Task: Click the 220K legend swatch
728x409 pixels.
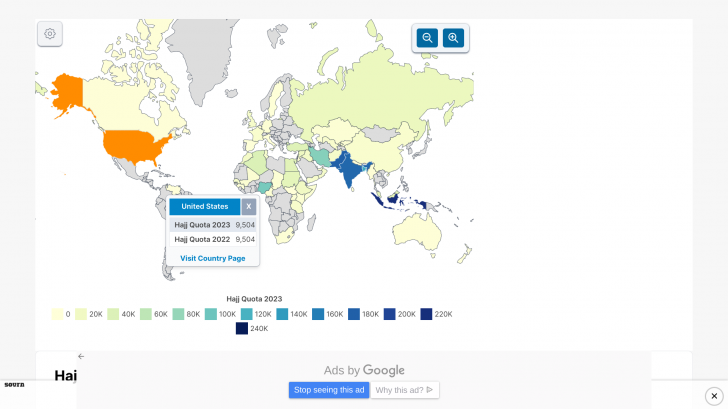Action: pyautogui.click(x=427, y=314)
